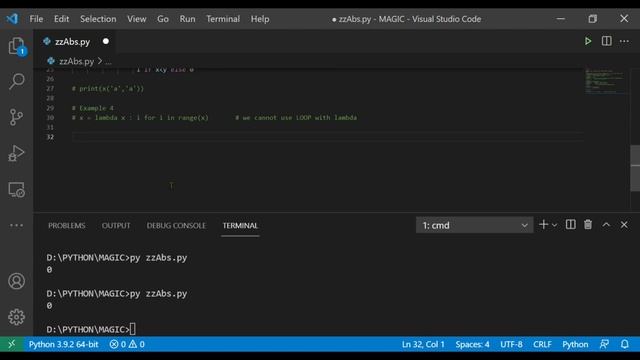Open the feedback icon in status bar

604,344
